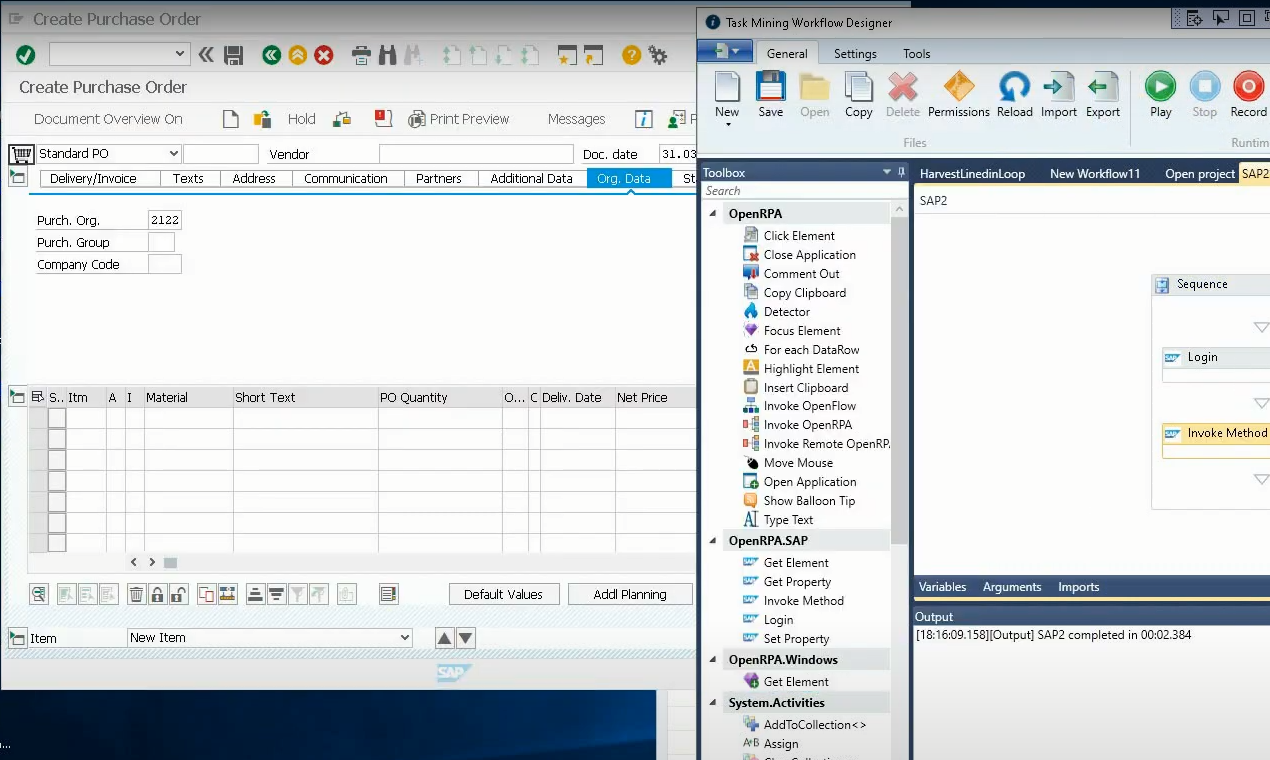Click the Hold button
This screenshot has height=760, width=1270.
pos(302,119)
